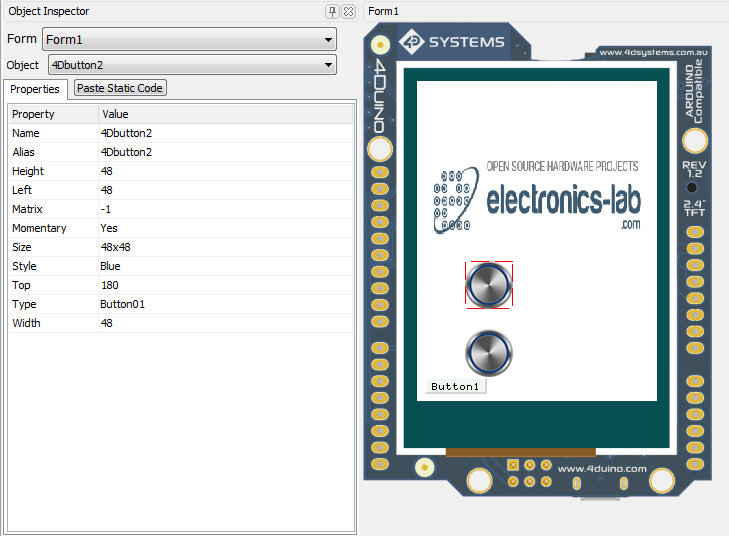The image size is (729, 536).
Task: Select the Name property row label
Action: coord(26,133)
